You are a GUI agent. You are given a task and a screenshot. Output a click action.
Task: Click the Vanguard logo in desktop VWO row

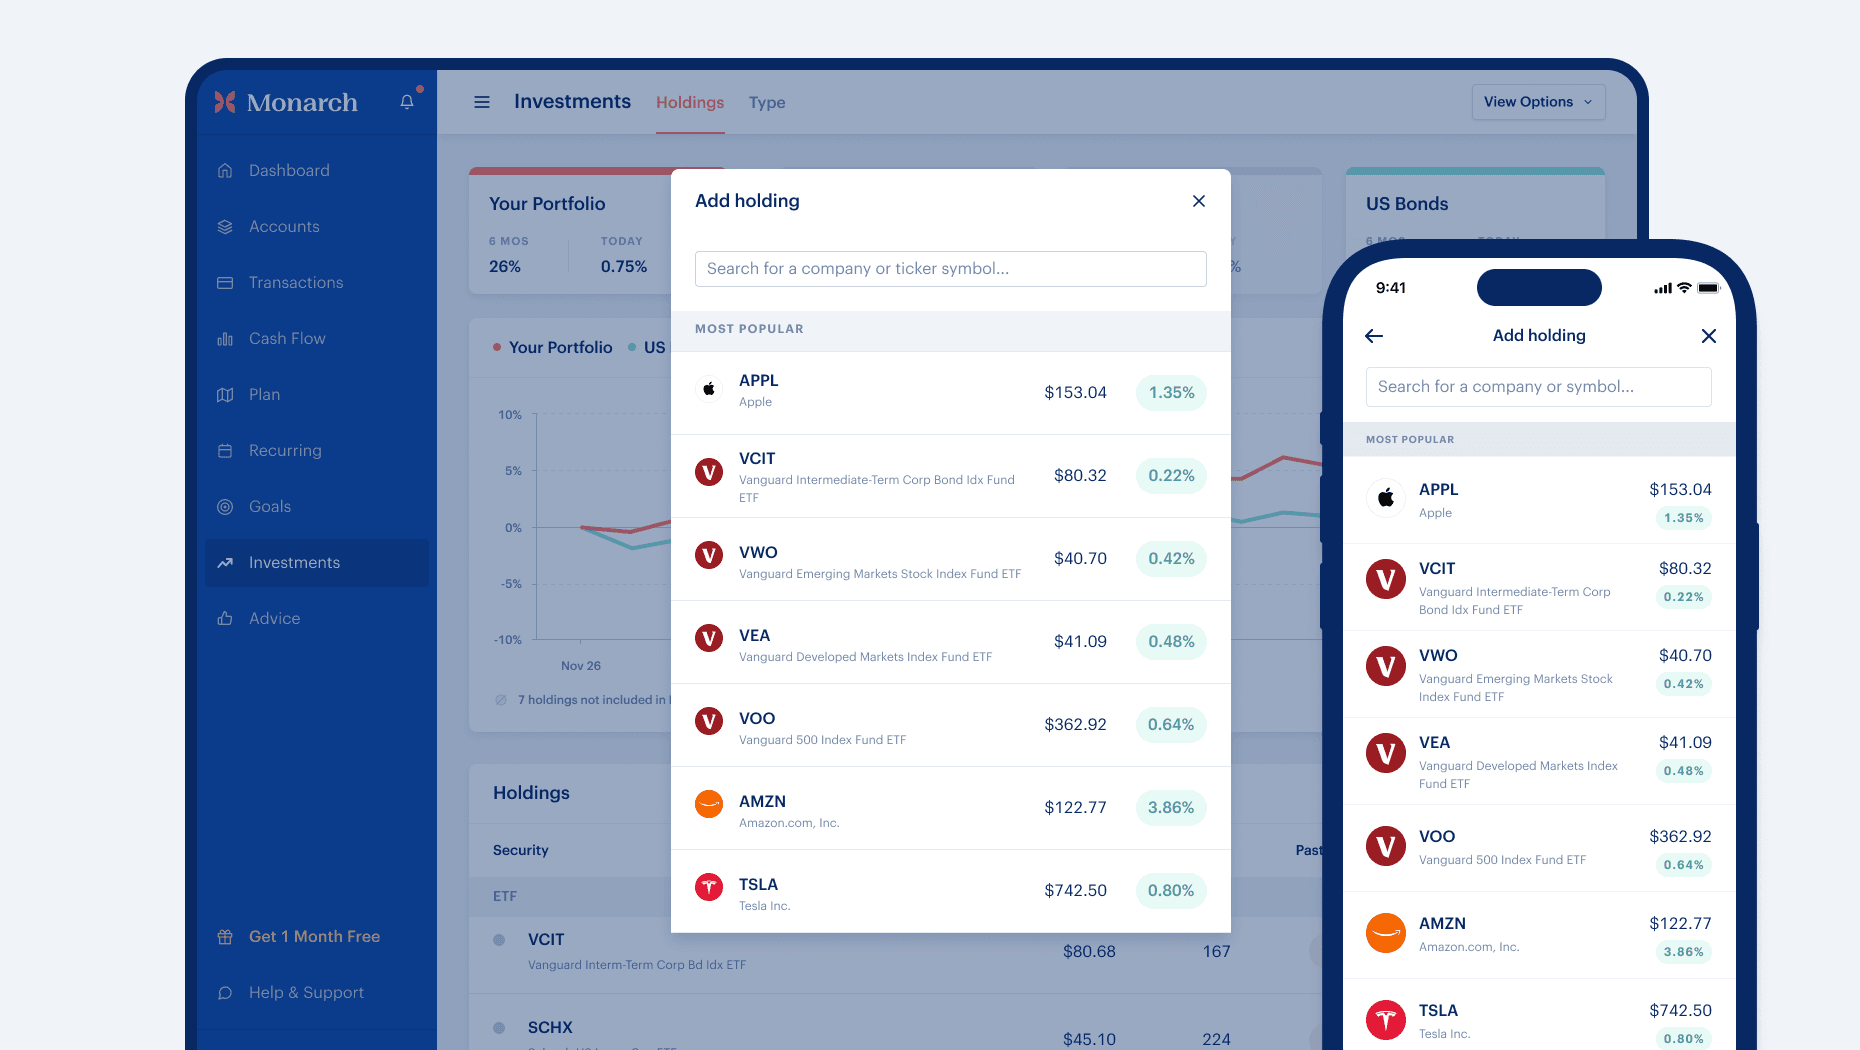709,555
